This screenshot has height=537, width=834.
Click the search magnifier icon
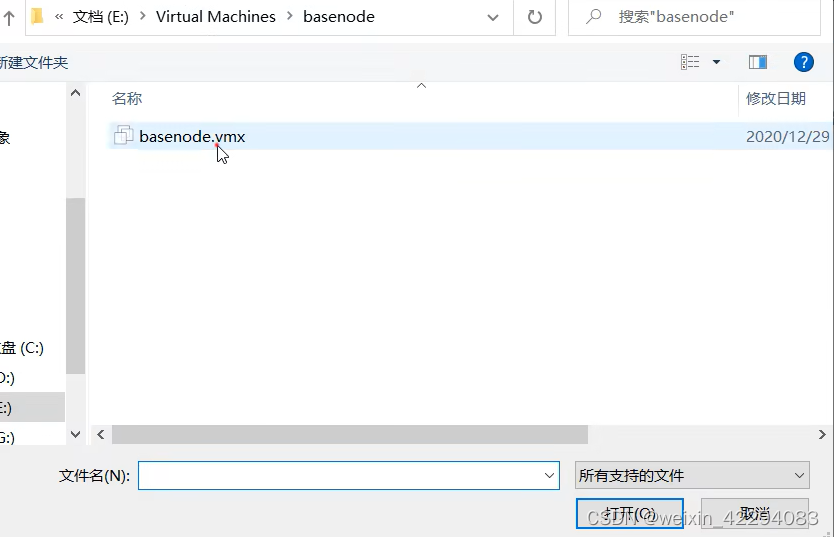pyautogui.click(x=593, y=16)
